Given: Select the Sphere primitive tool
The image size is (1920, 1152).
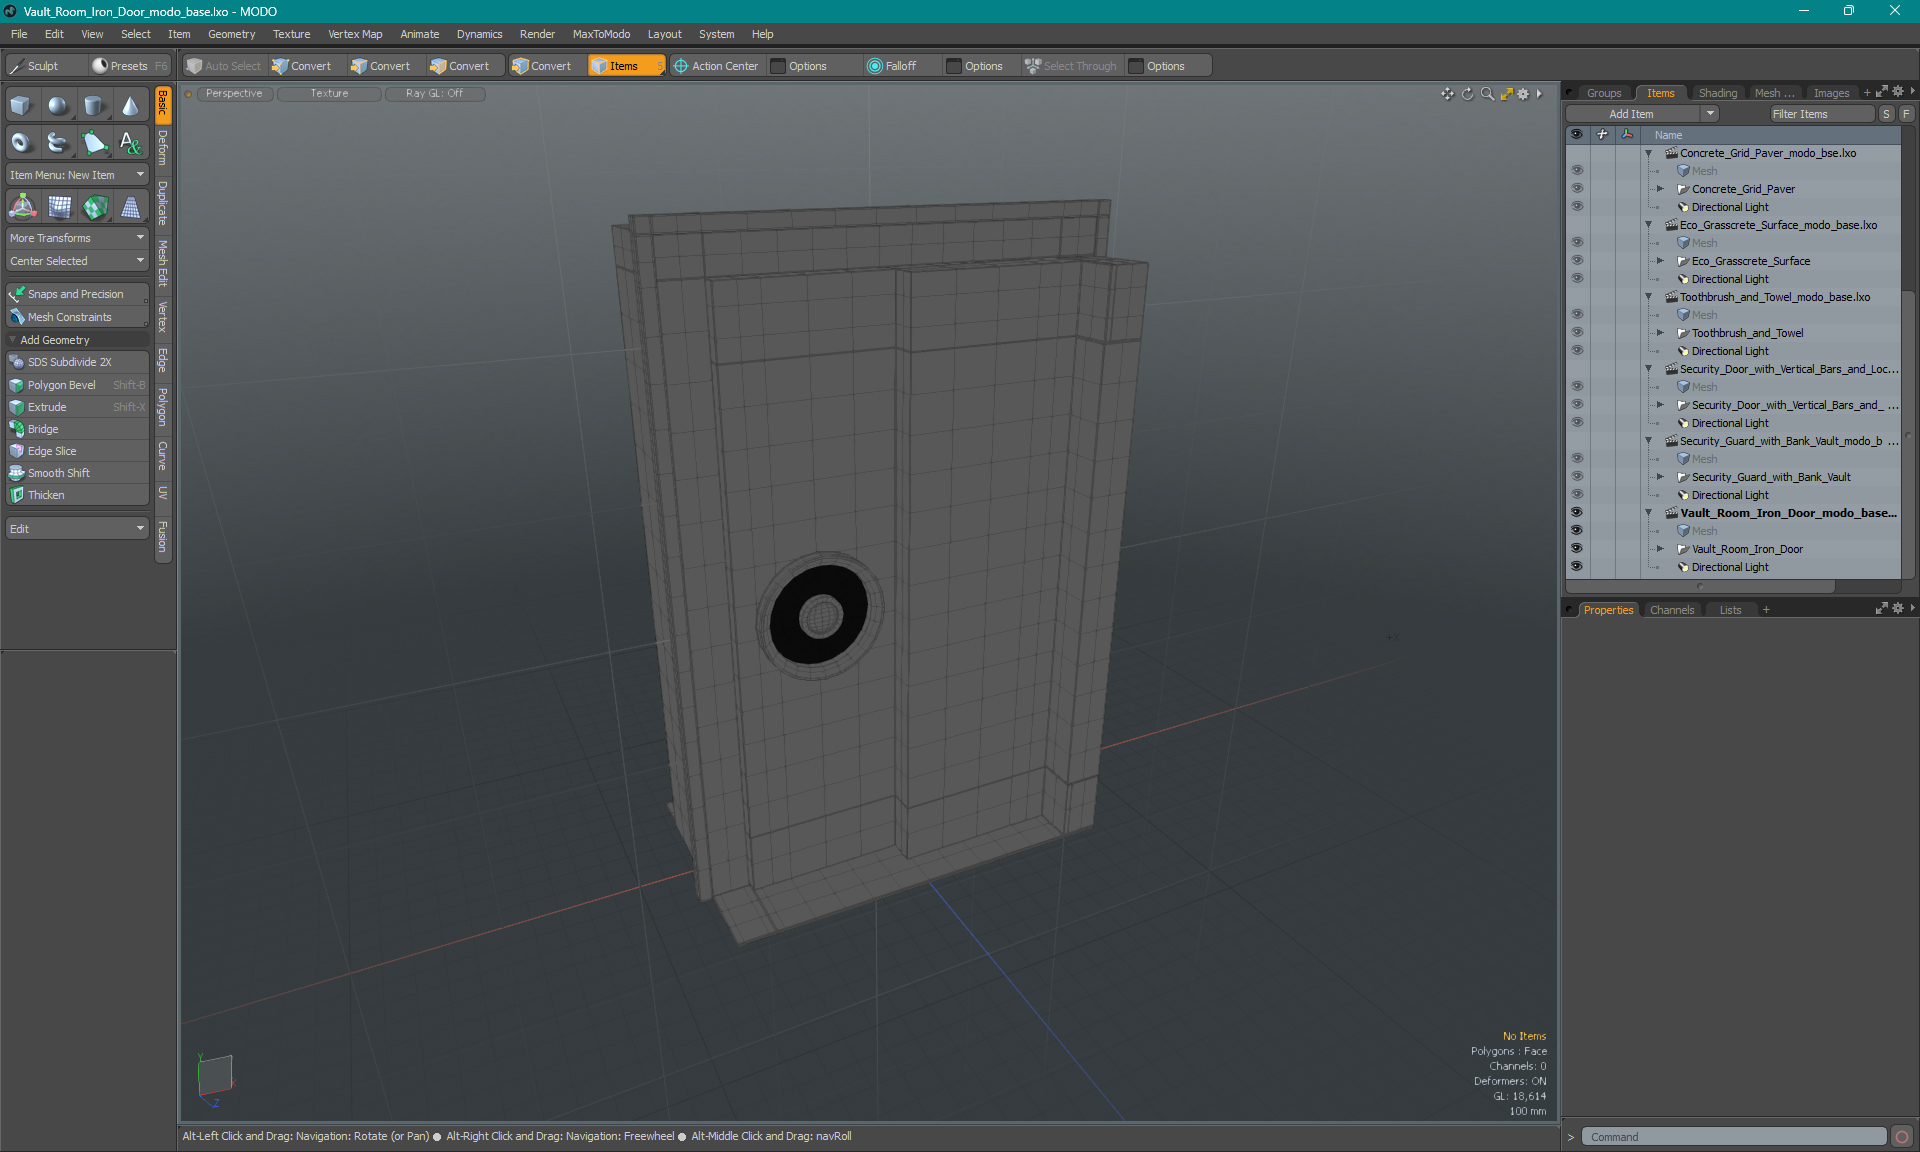Looking at the screenshot, I should (x=58, y=106).
